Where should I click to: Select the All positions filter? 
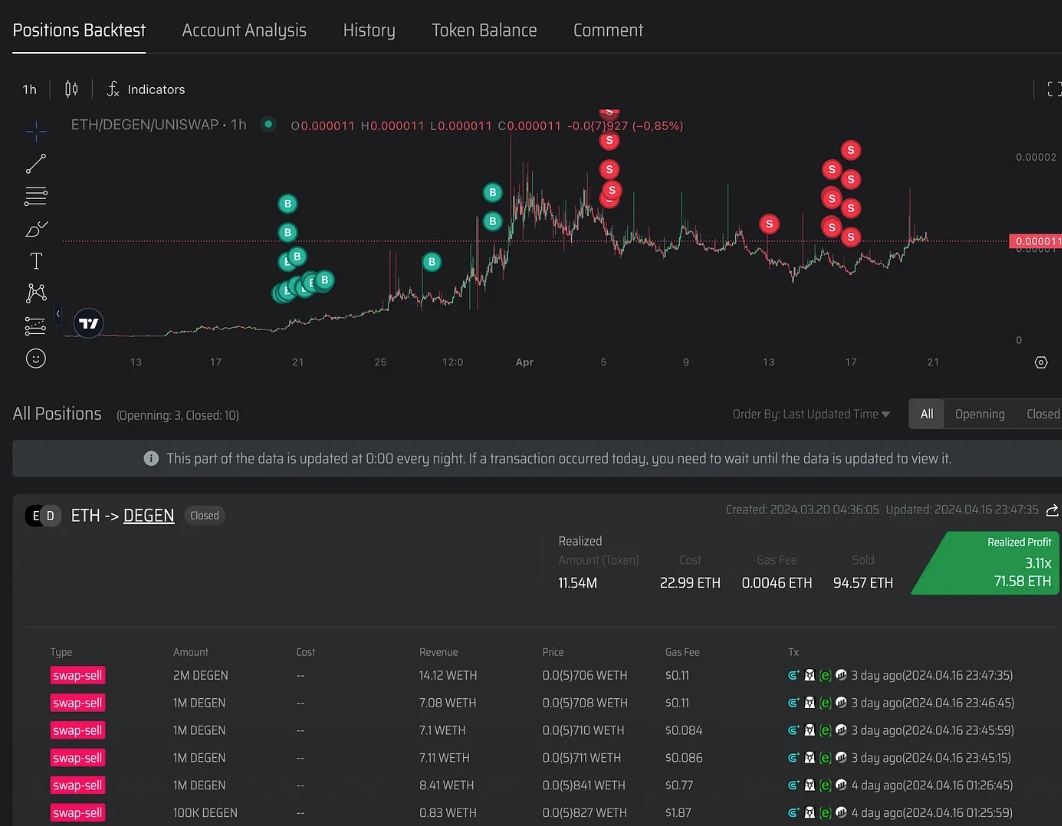point(926,414)
